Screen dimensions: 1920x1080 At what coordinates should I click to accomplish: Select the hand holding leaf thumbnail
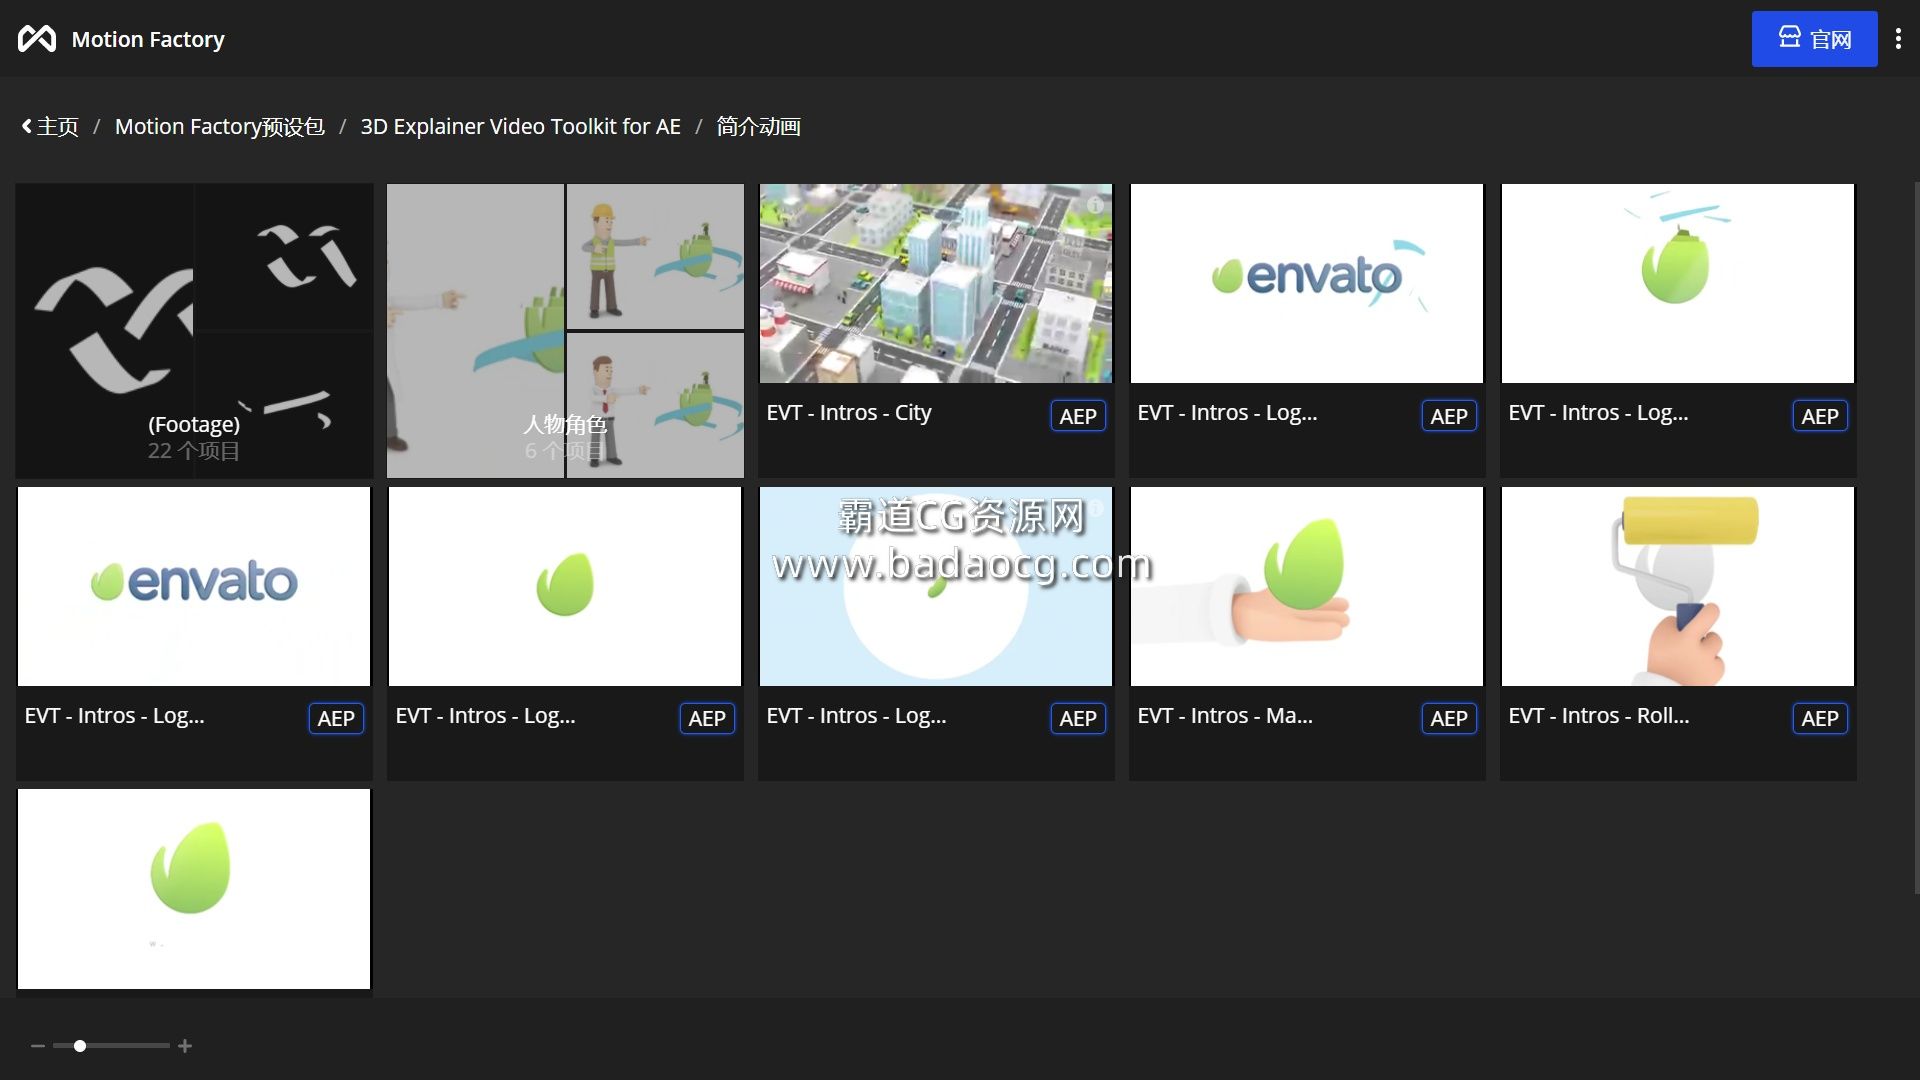pyautogui.click(x=1306, y=586)
